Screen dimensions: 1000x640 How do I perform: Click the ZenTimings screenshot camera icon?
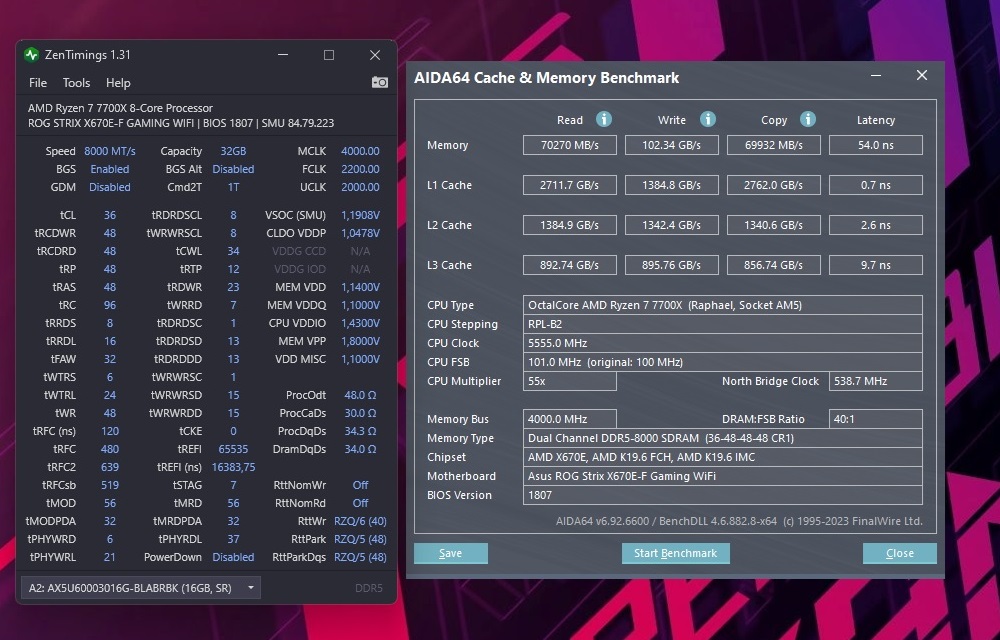pyautogui.click(x=379, y=82)
